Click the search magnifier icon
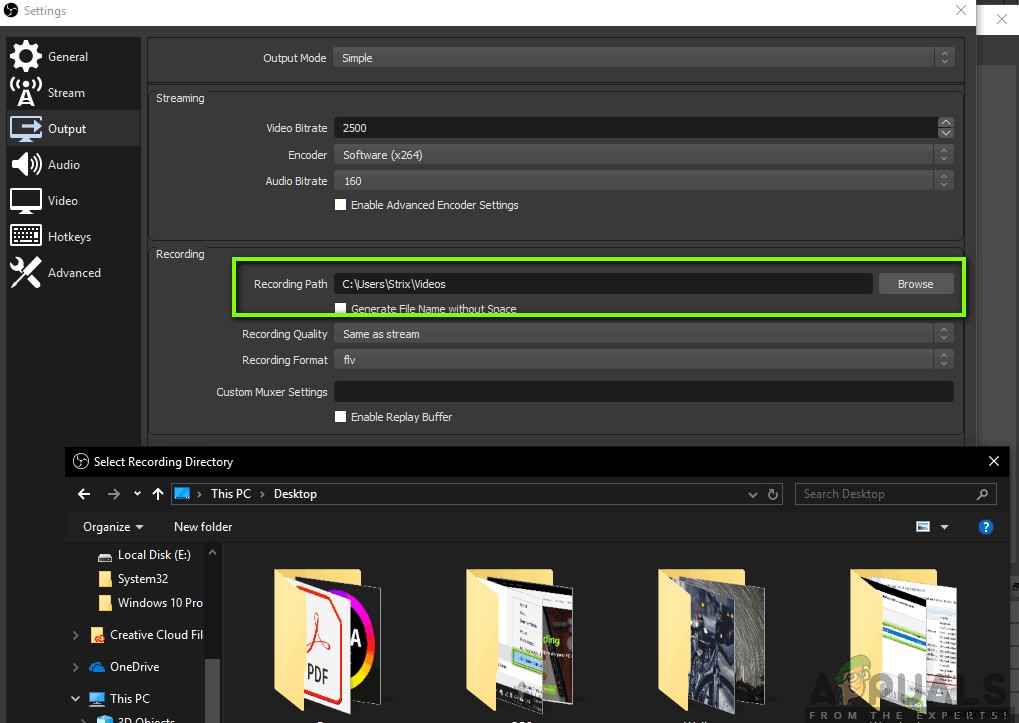 tap(982, 494)
